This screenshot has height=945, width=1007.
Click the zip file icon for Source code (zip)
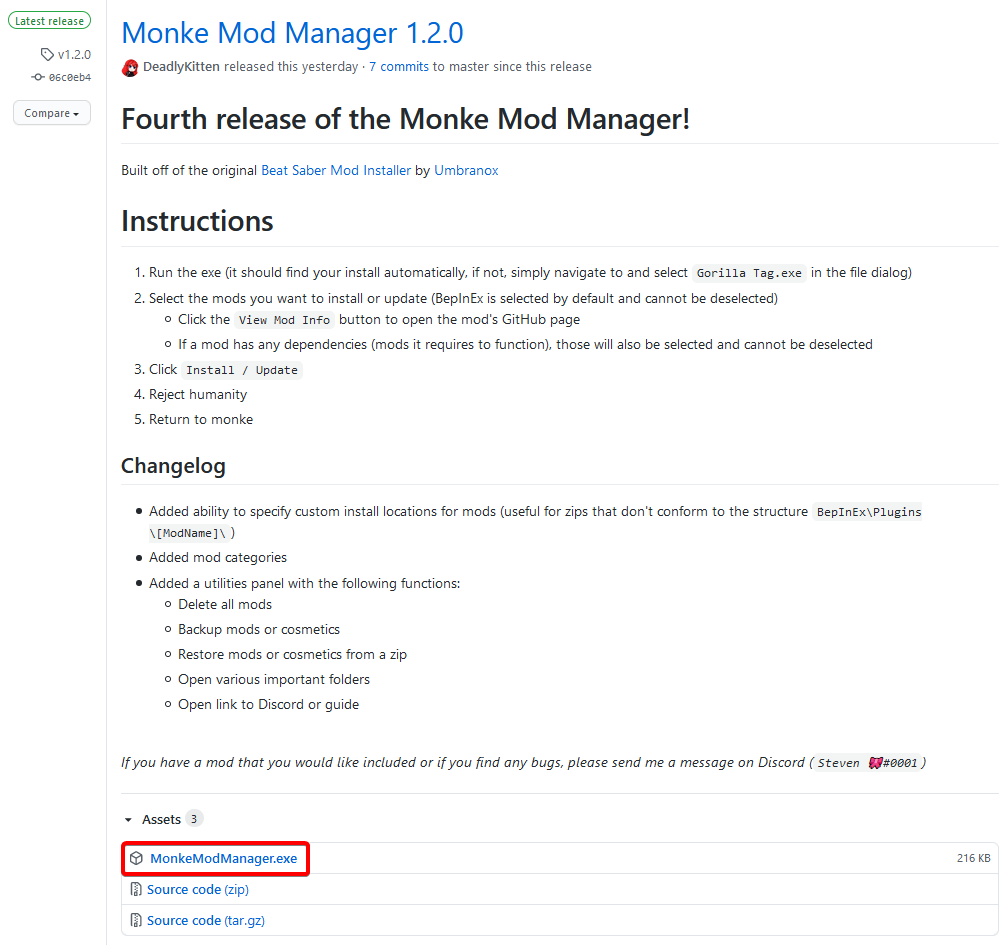pyautogui.click(x=136, y=890)
